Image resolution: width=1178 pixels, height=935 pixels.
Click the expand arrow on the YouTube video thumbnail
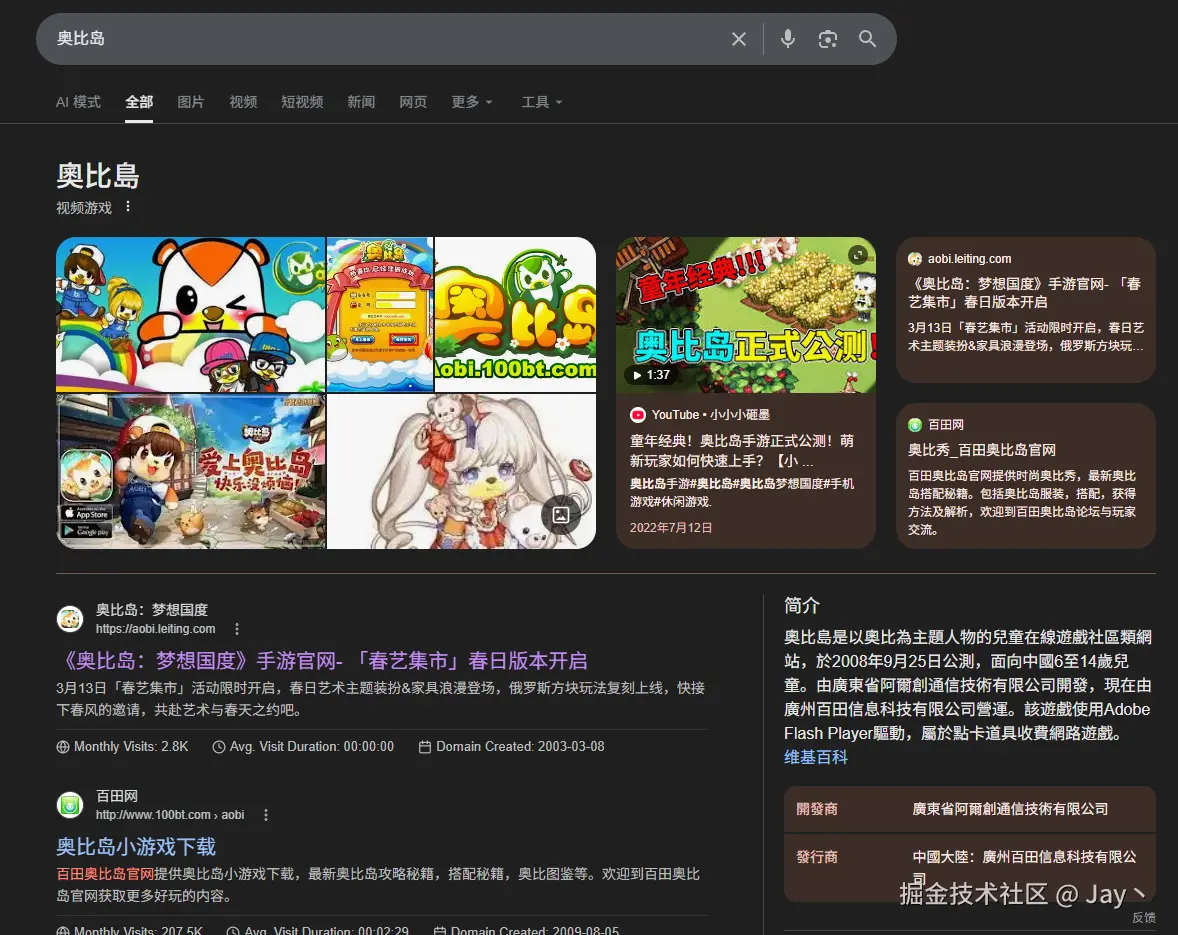[x=857, y=255]
